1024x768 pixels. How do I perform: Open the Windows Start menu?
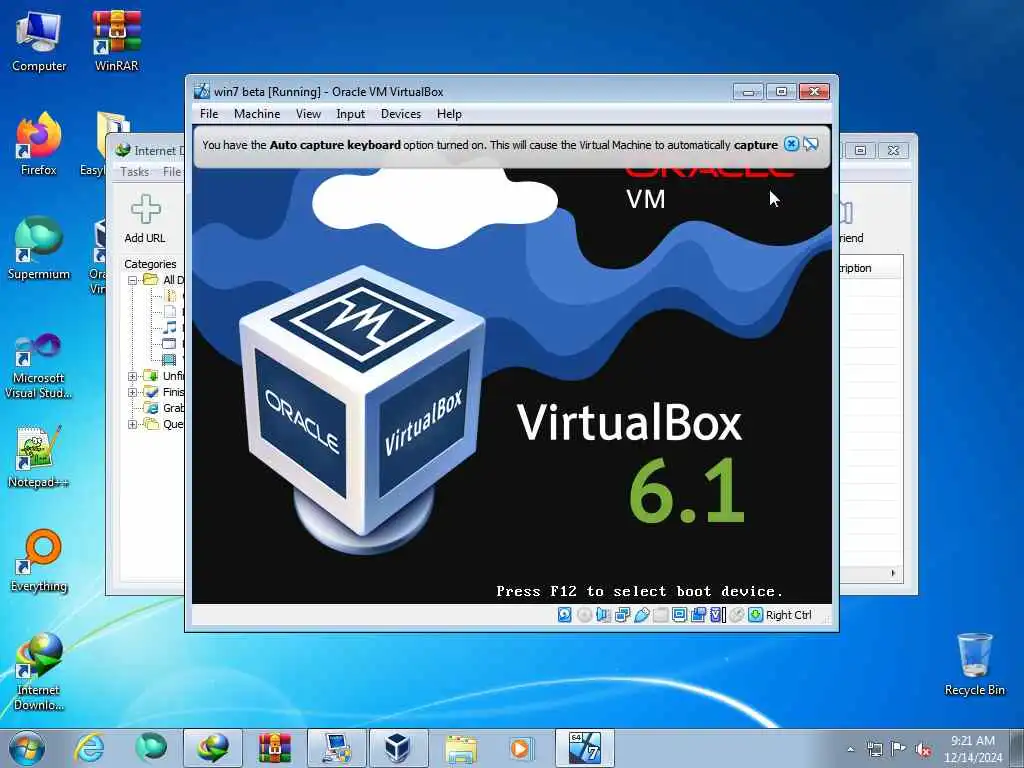[x=27, y=748]
